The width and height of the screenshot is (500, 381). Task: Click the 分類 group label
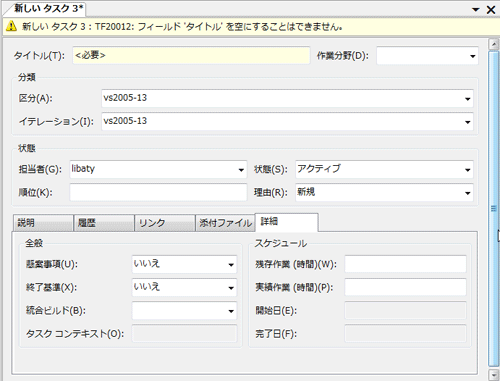(x=27, y=77)
